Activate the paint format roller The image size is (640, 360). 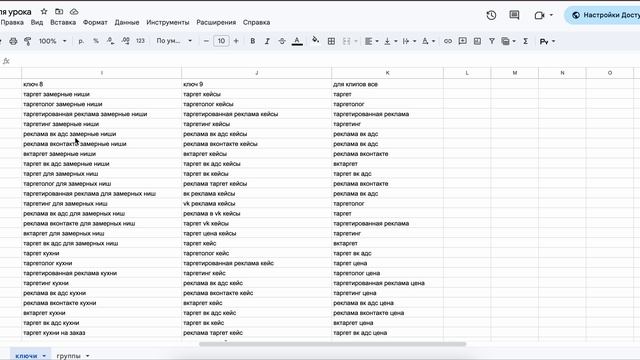tap(28, 41)
